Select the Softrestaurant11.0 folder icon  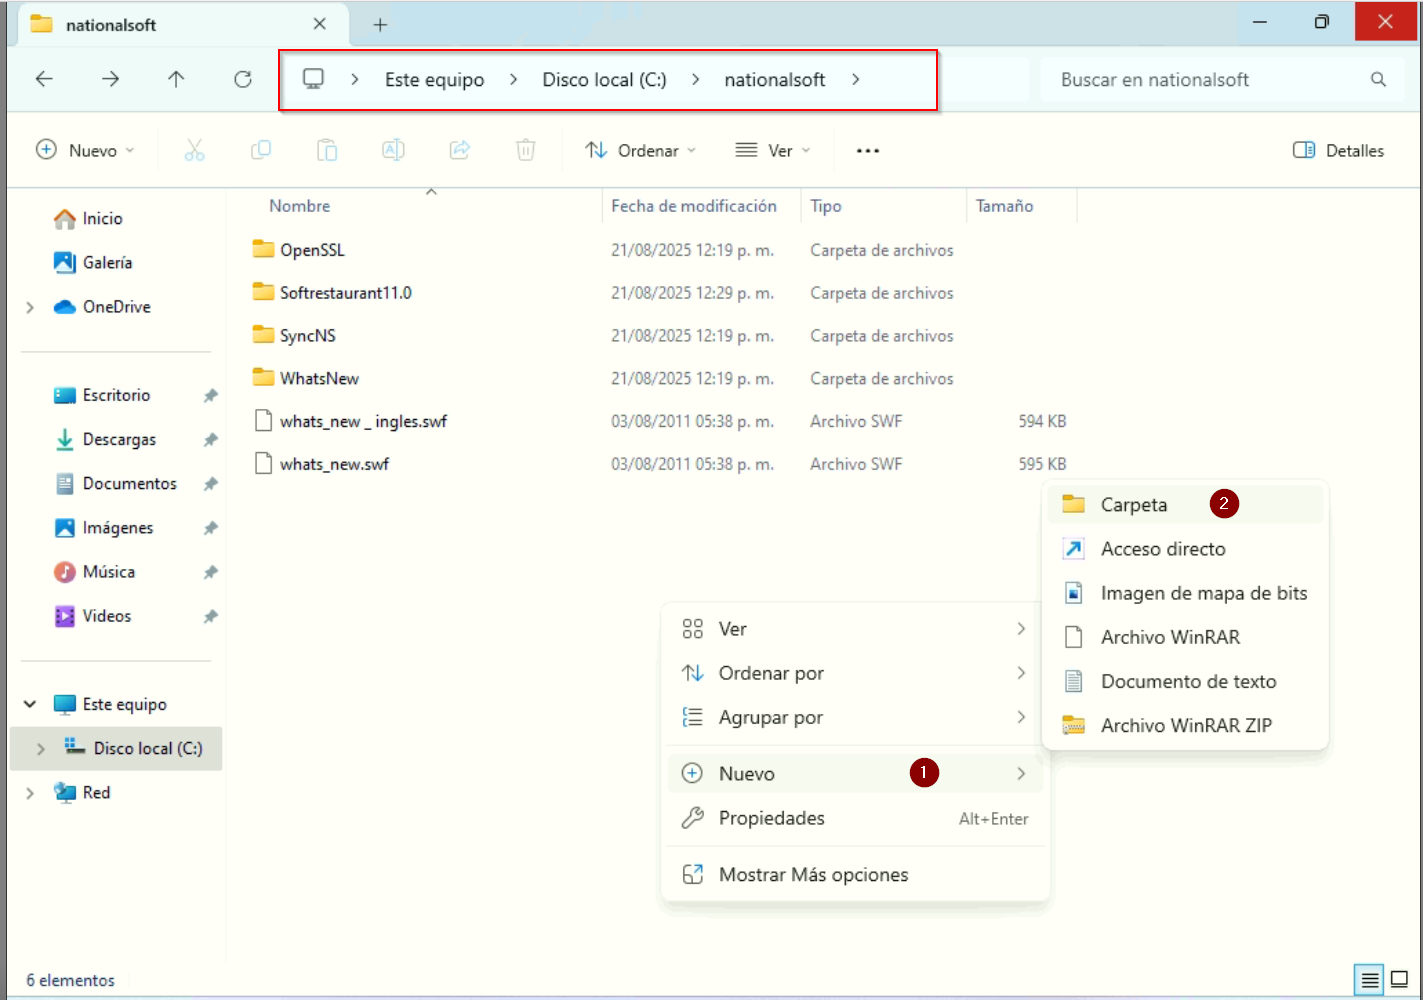pyautogui.click(x=263, y=292)
